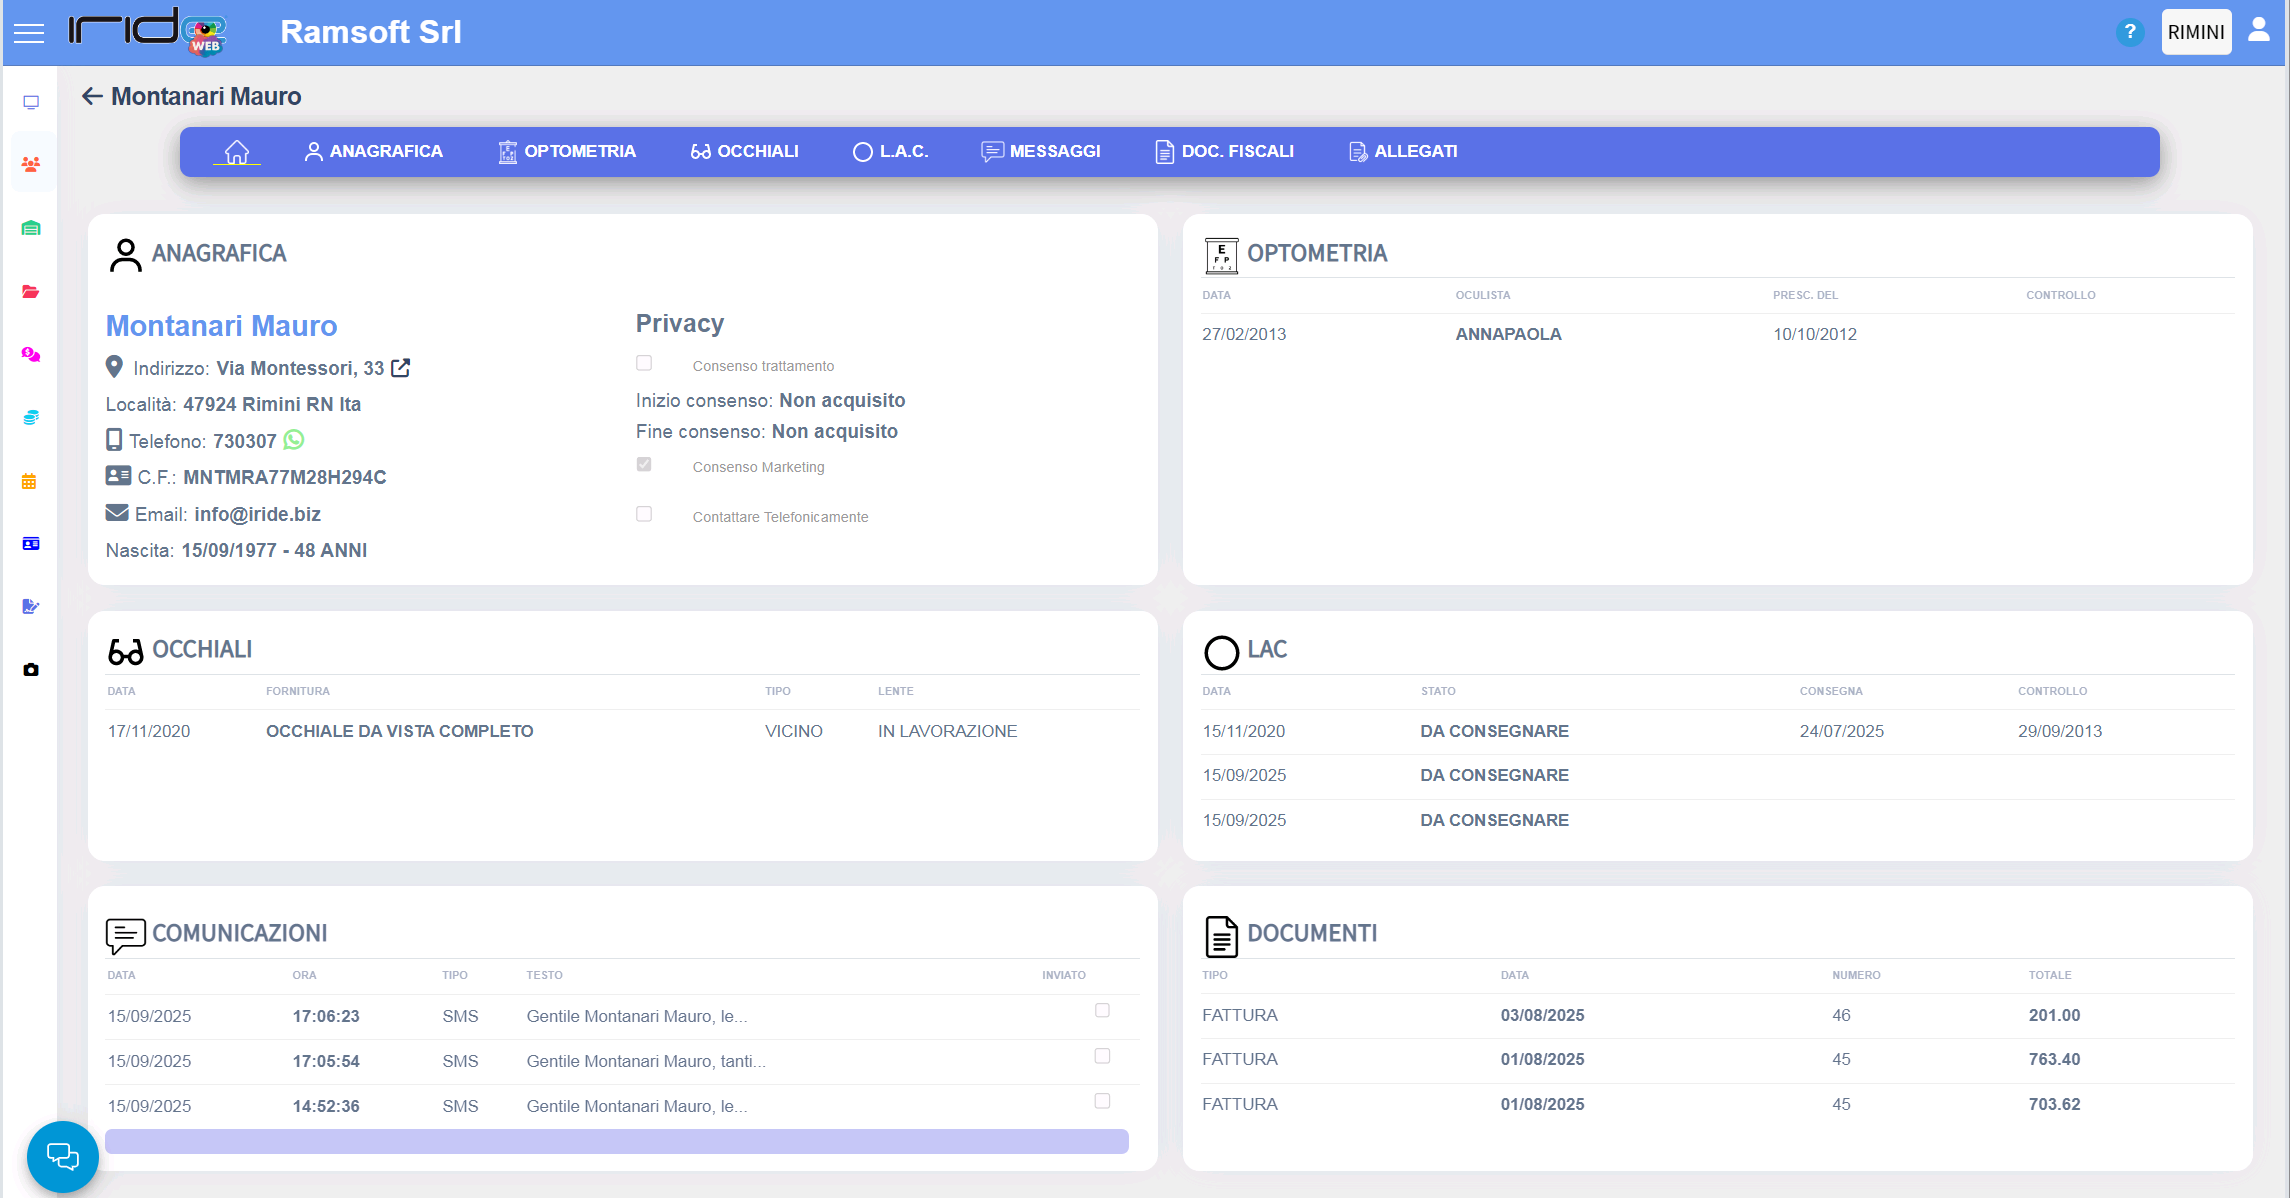Enable Consenso trattamento checkbox

tap(644, 363)
